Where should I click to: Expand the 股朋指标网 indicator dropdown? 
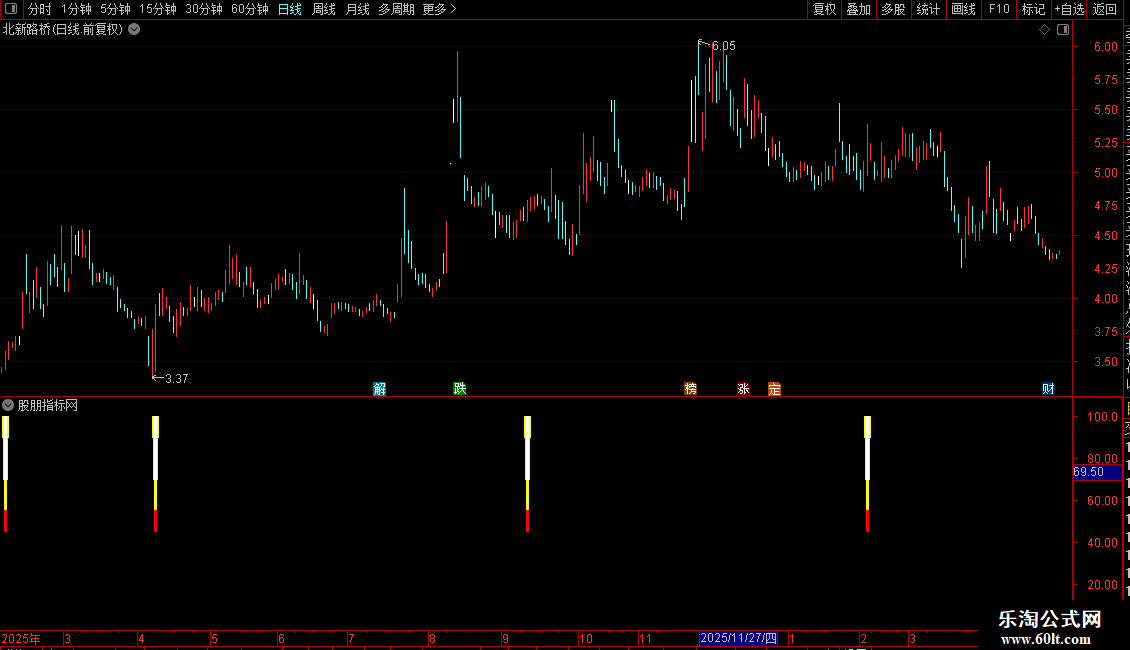[x=8, y=405]
